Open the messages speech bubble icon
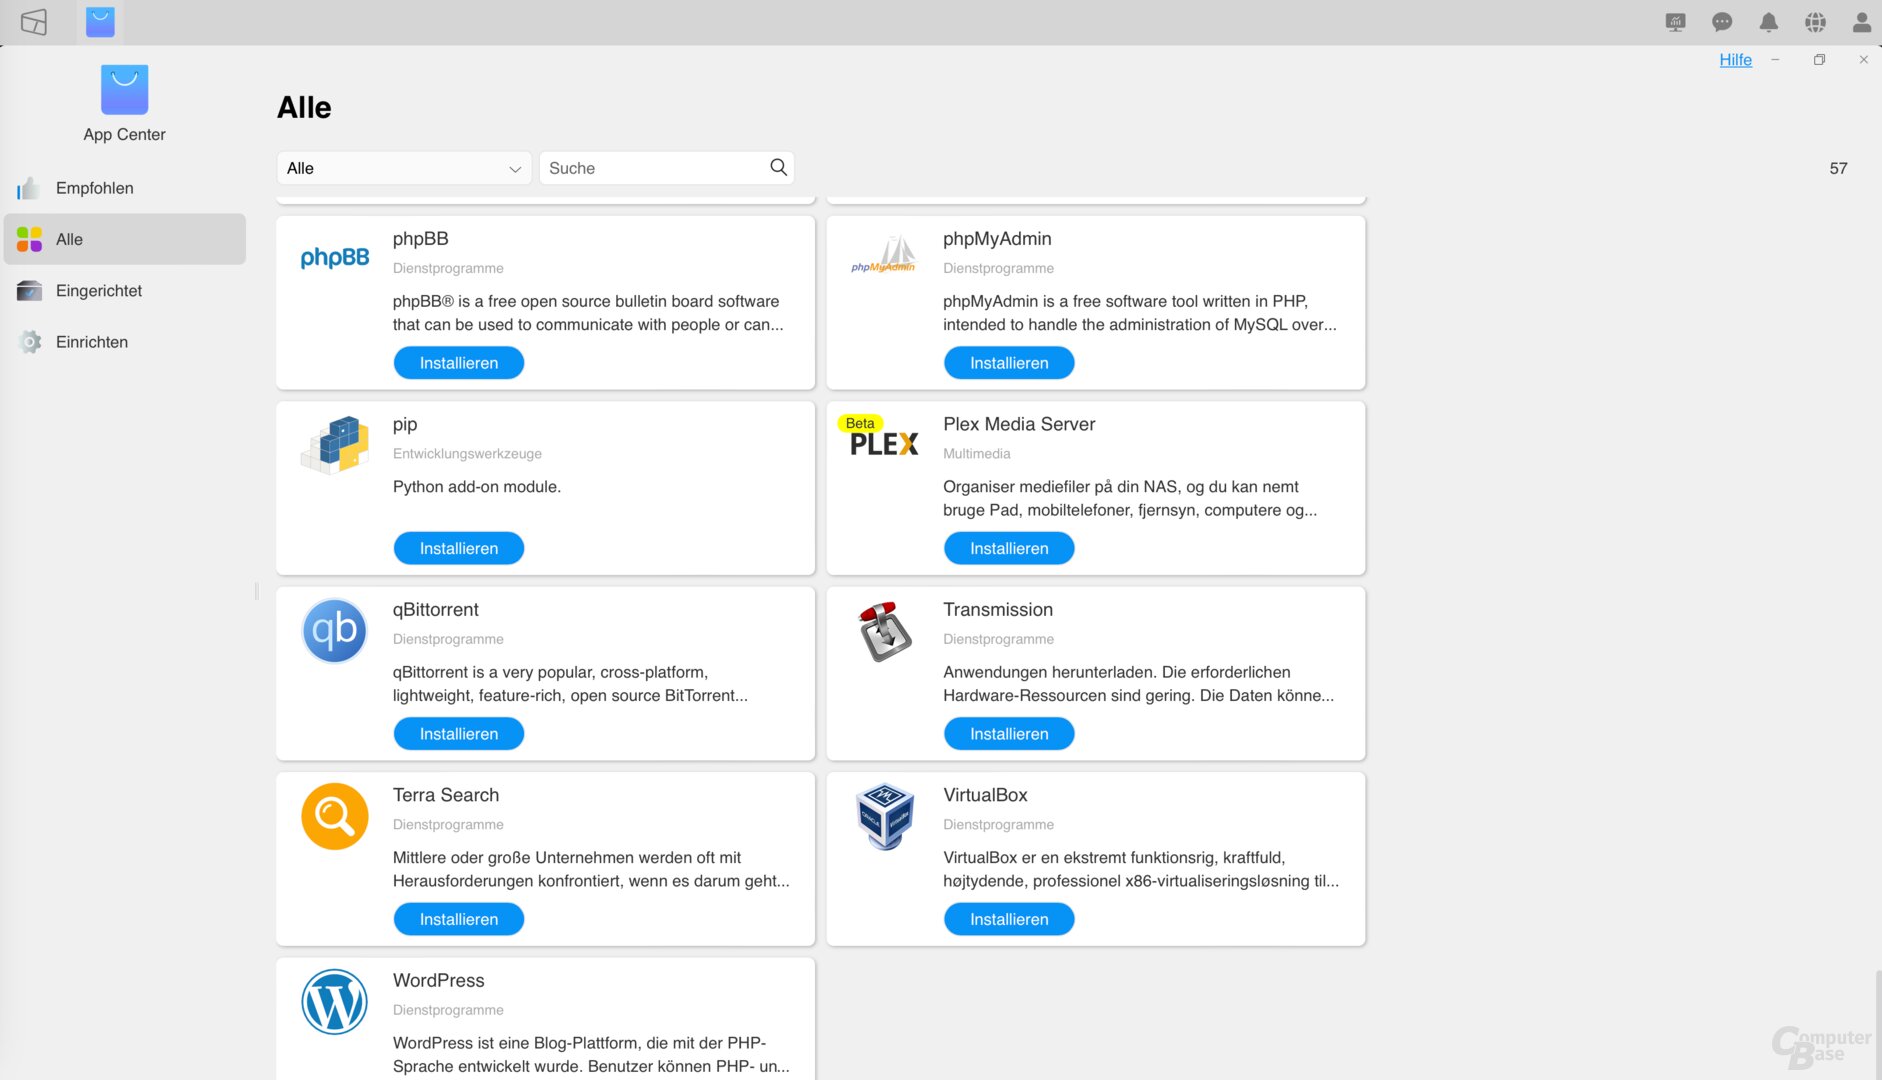This screenshot has width=1882, height=1080. [1722, 22]
